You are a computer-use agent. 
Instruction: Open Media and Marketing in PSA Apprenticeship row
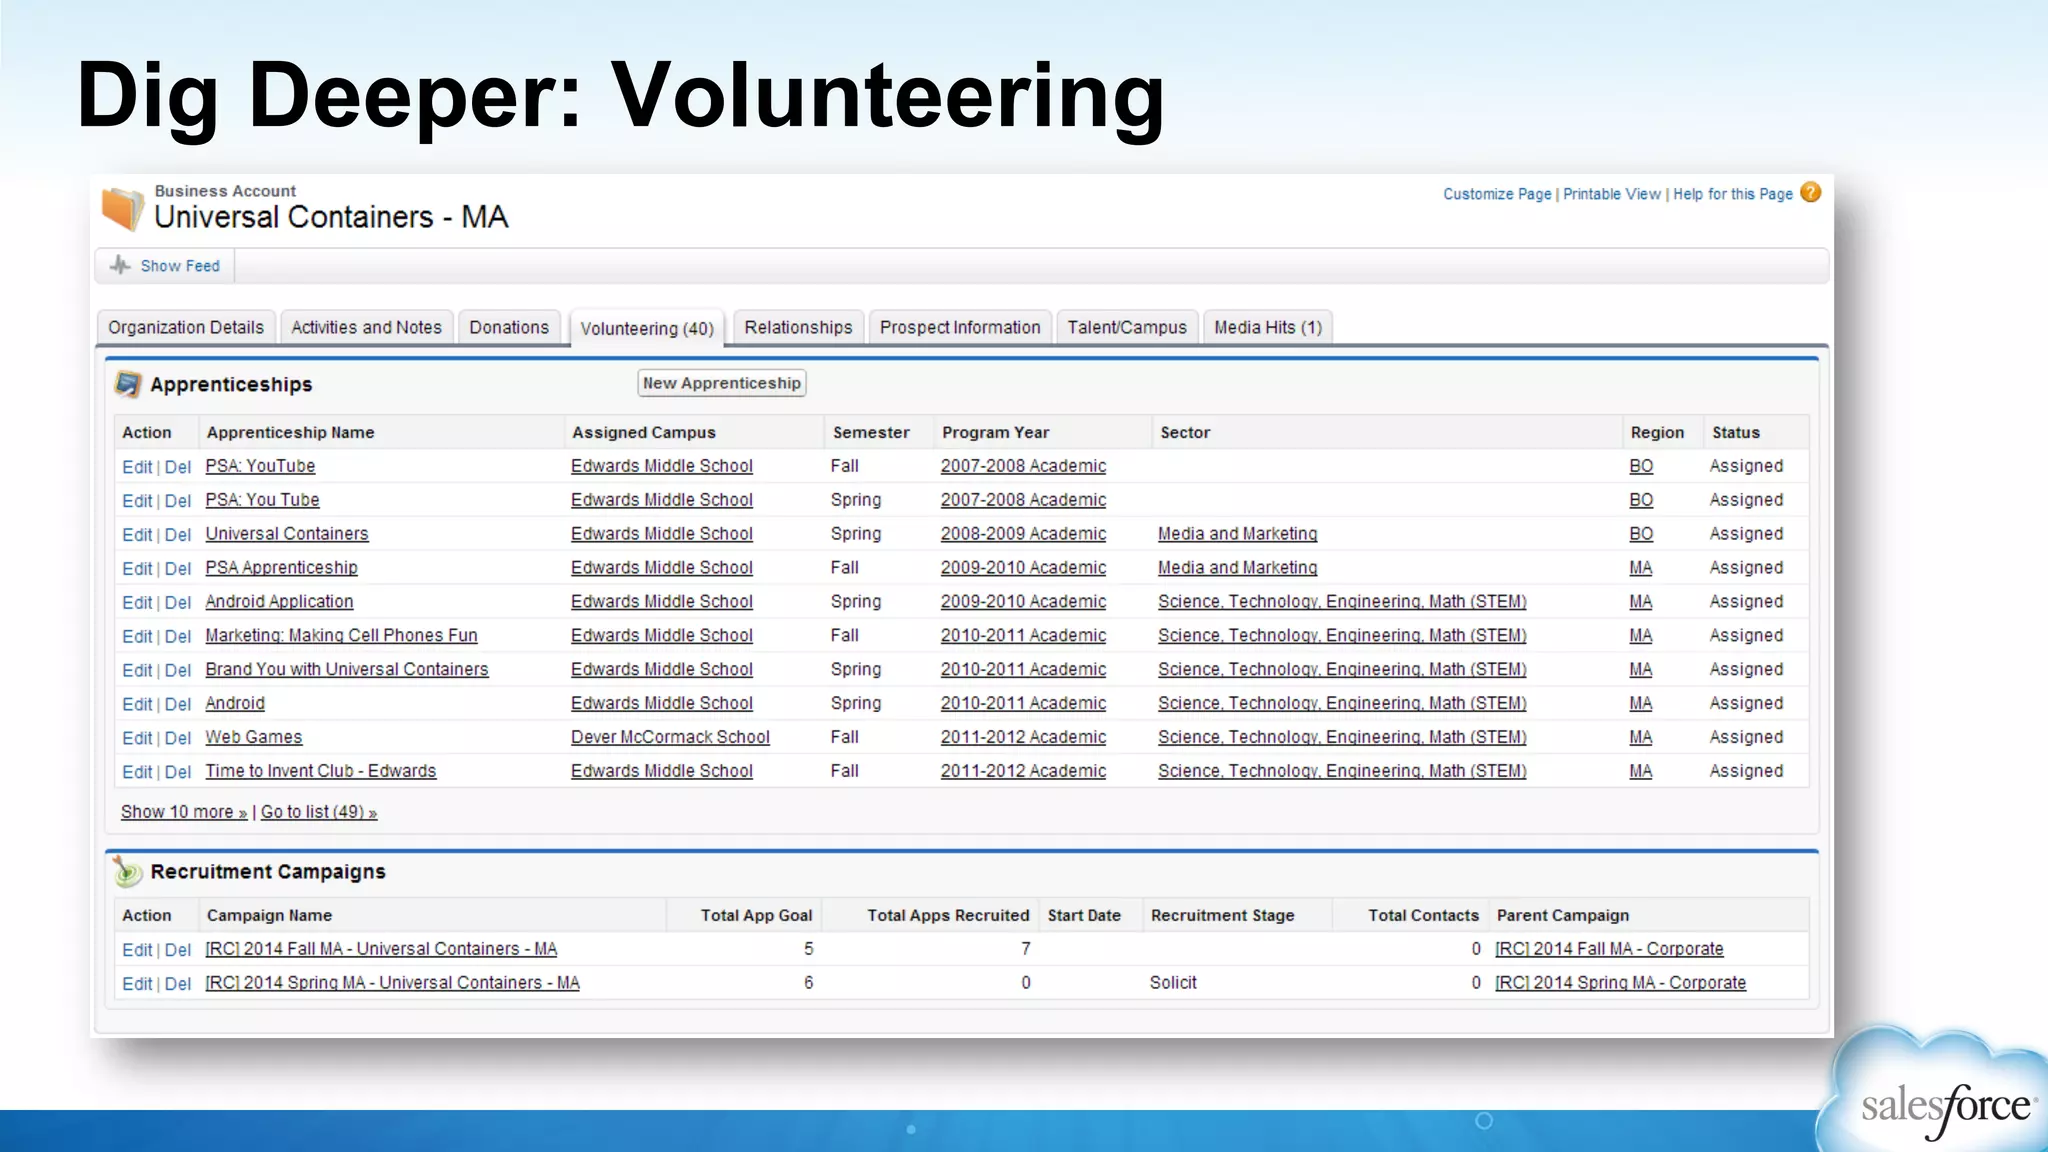(x=1237, y=568)
